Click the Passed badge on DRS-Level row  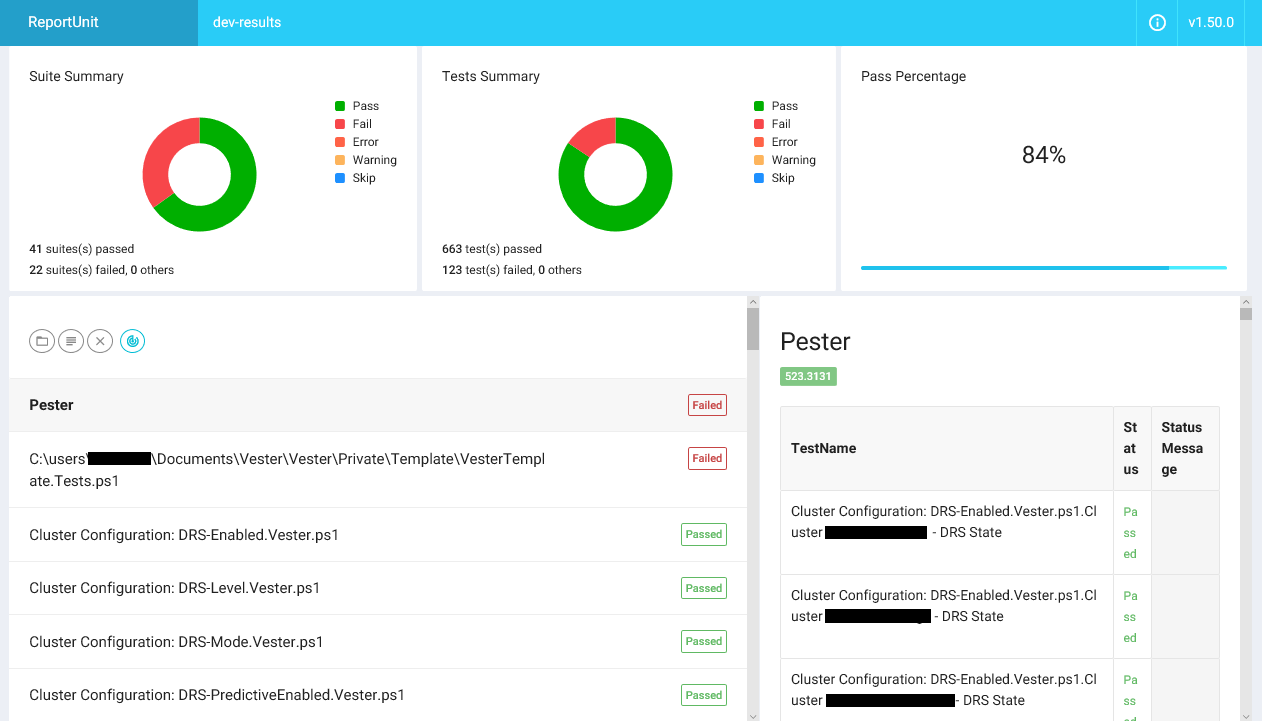(x=704, y=588)
